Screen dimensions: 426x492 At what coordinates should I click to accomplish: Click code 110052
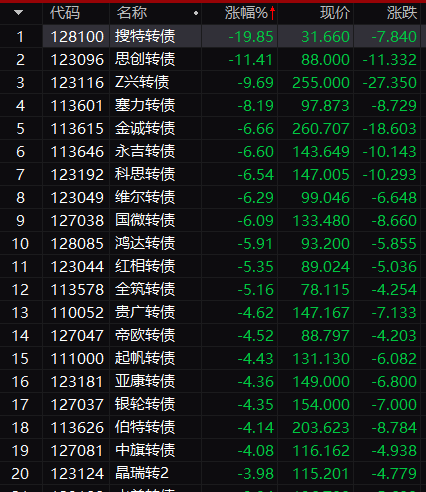pyautogui.click(x=77, y=313)
